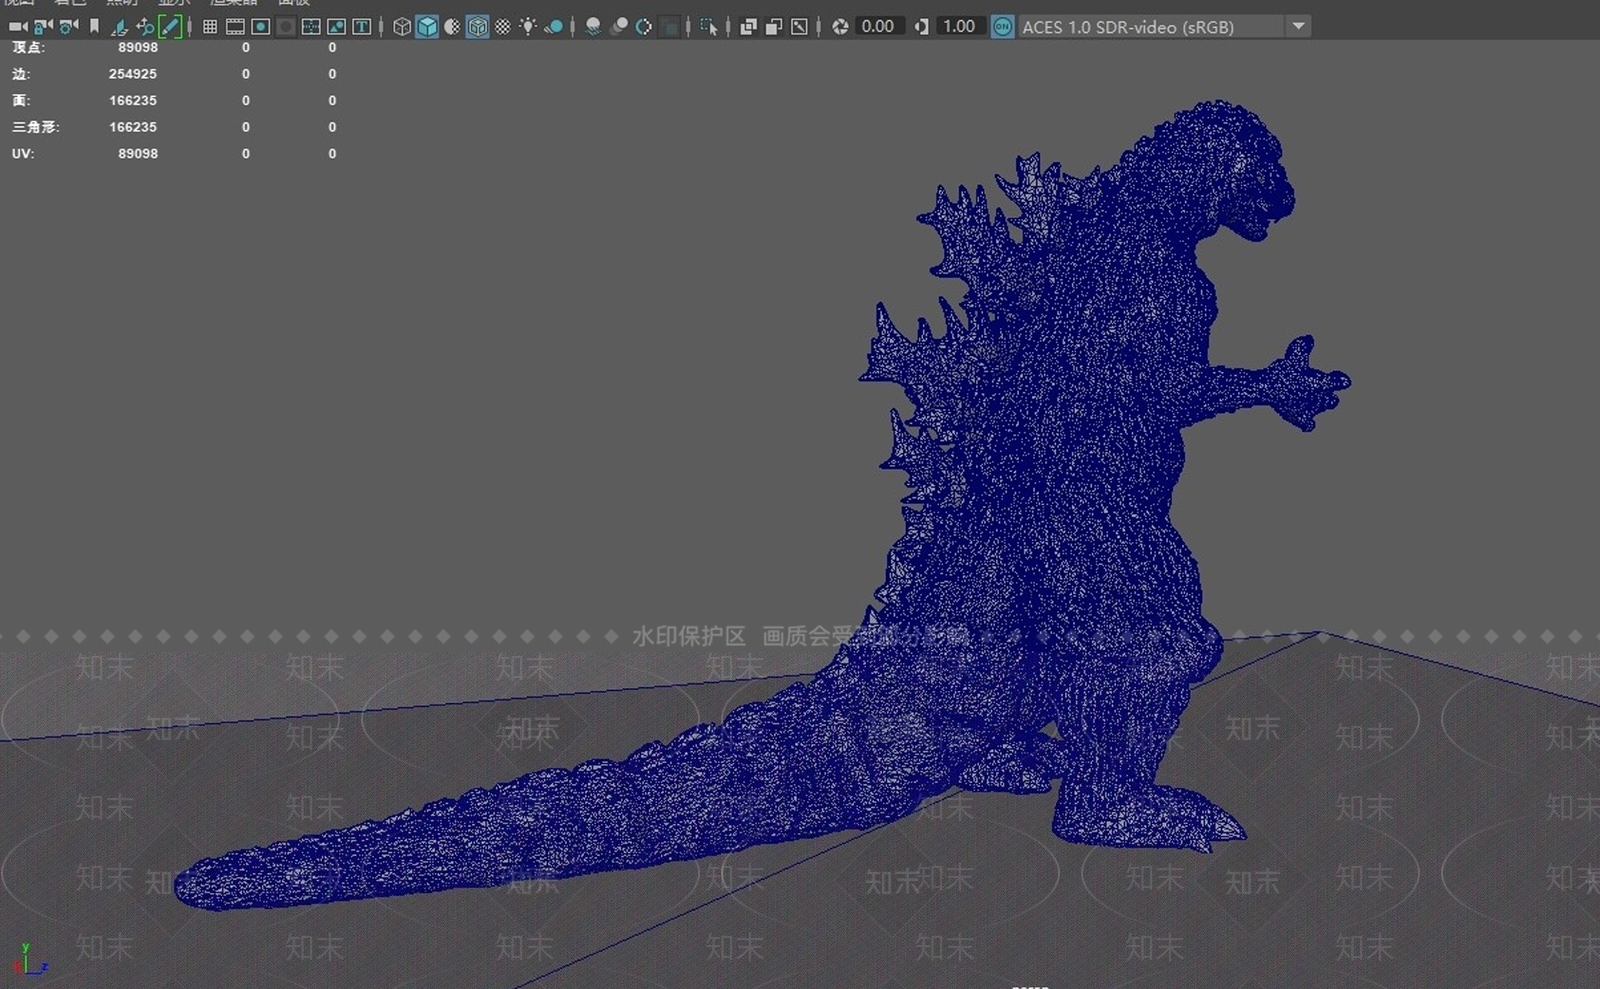The height and width of the screenshot is (989, 1600).
Task: Switch to Smooth Shade All mode
Action: coord(427,27)
